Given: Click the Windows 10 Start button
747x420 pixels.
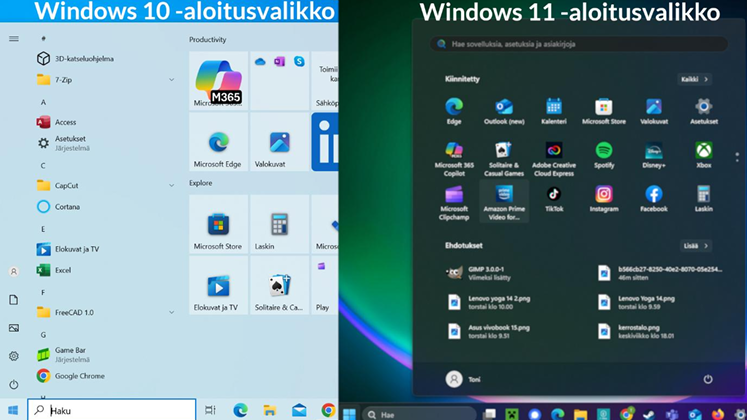Looking at the screenshot, I should [13, 410].
